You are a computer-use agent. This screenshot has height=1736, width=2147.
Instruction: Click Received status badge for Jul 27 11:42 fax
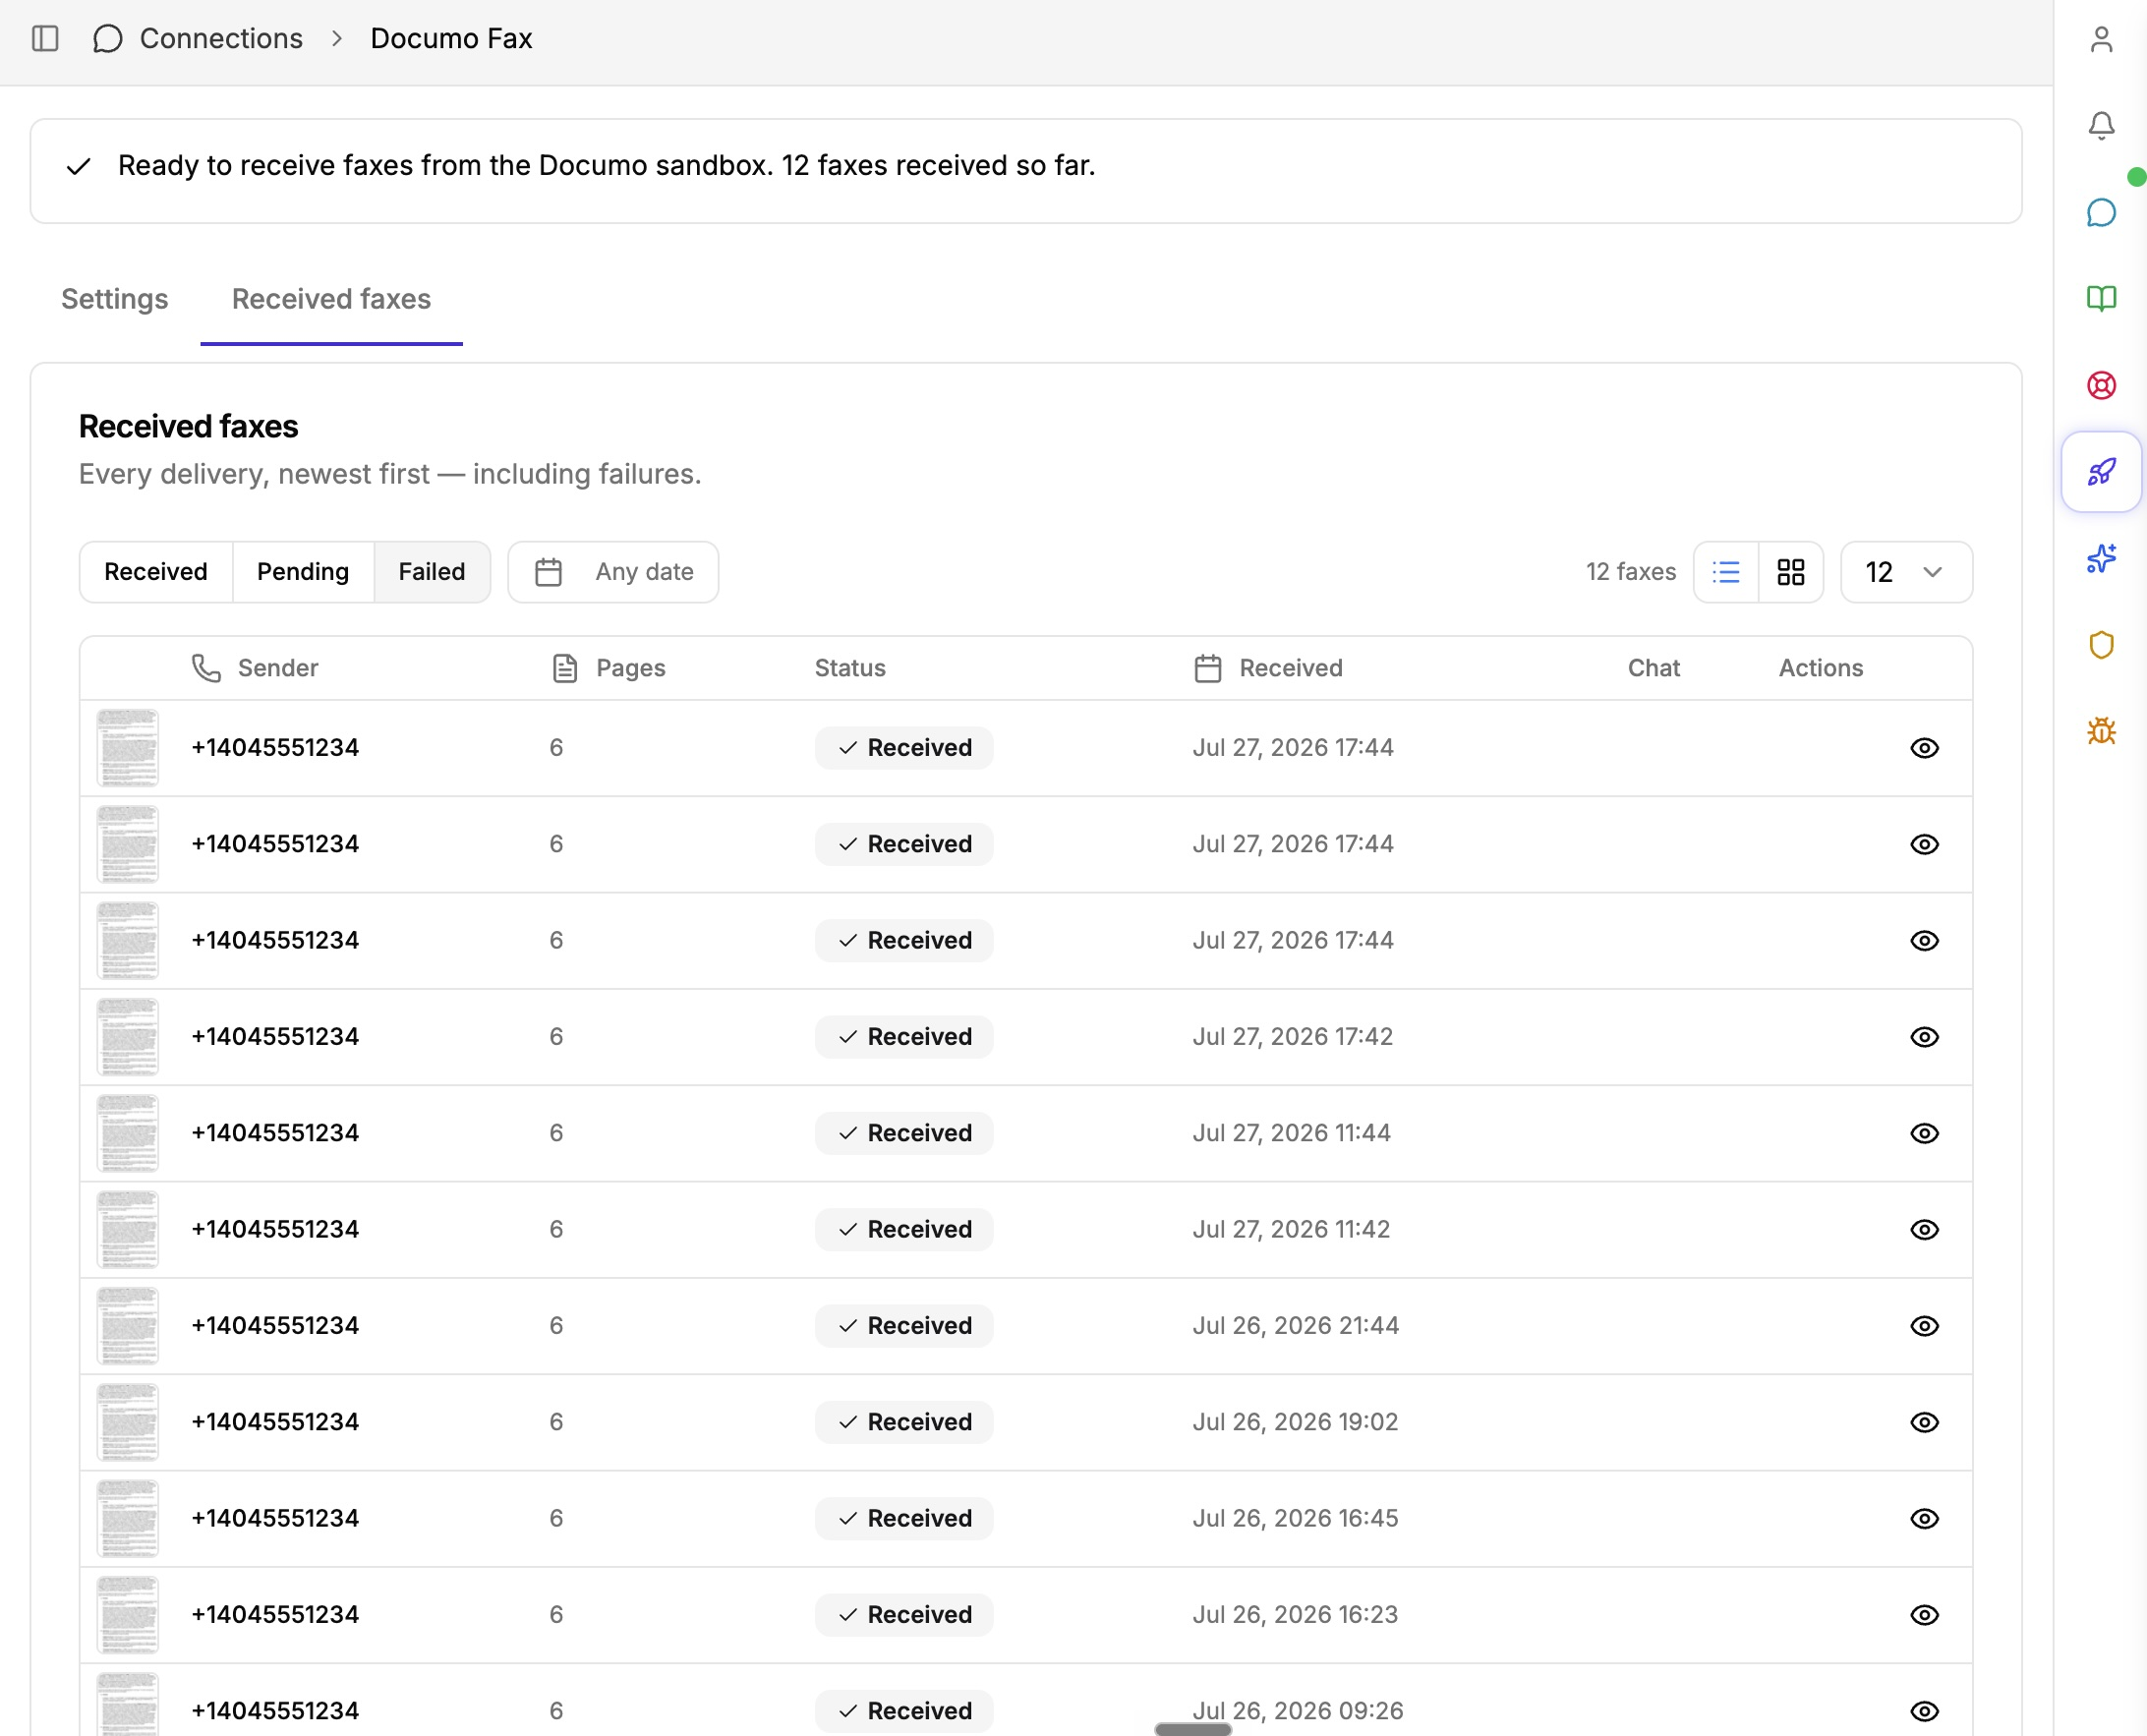click(x=904, y=1229)
